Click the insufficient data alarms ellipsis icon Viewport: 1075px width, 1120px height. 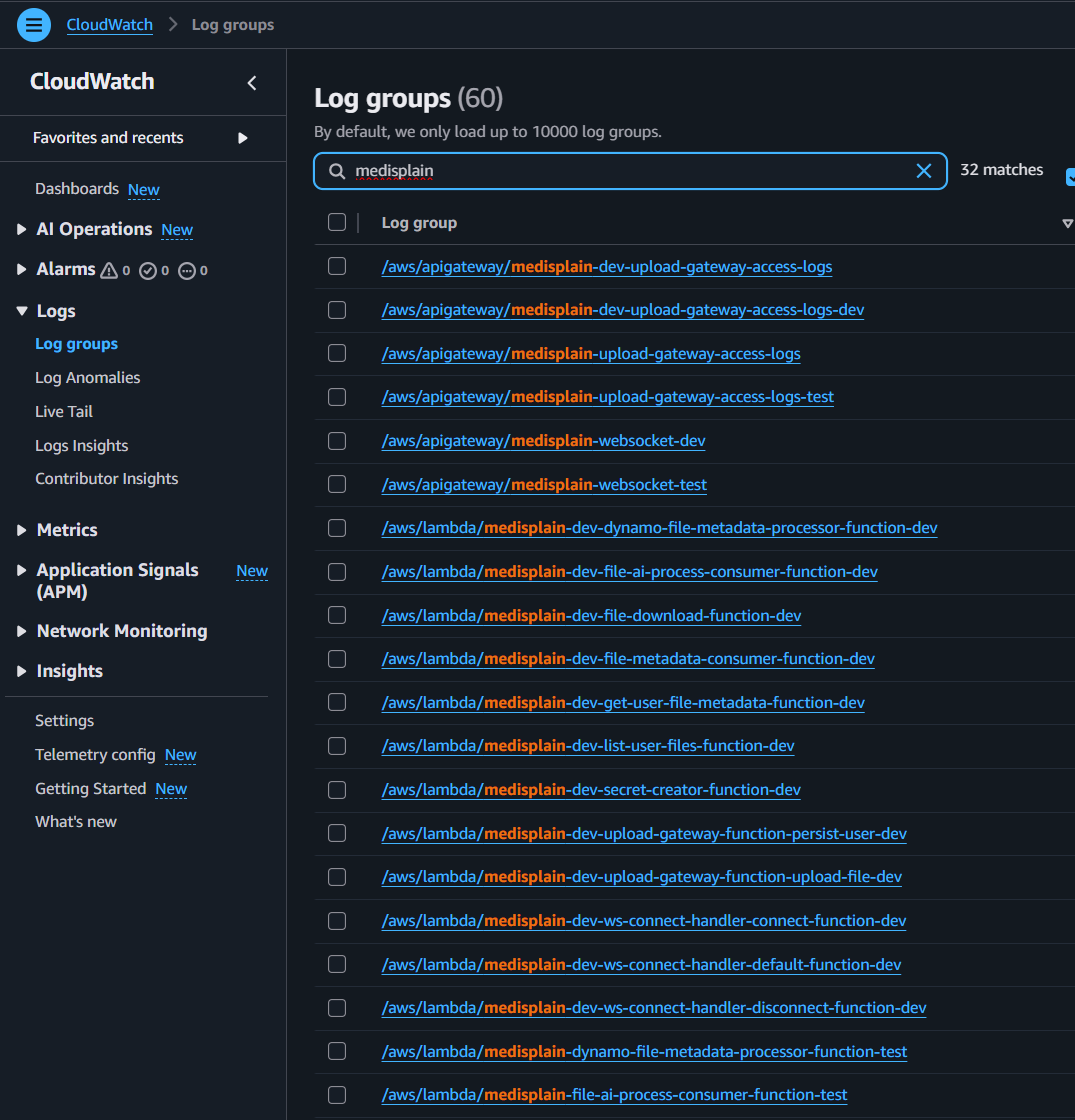pos(186,271)
